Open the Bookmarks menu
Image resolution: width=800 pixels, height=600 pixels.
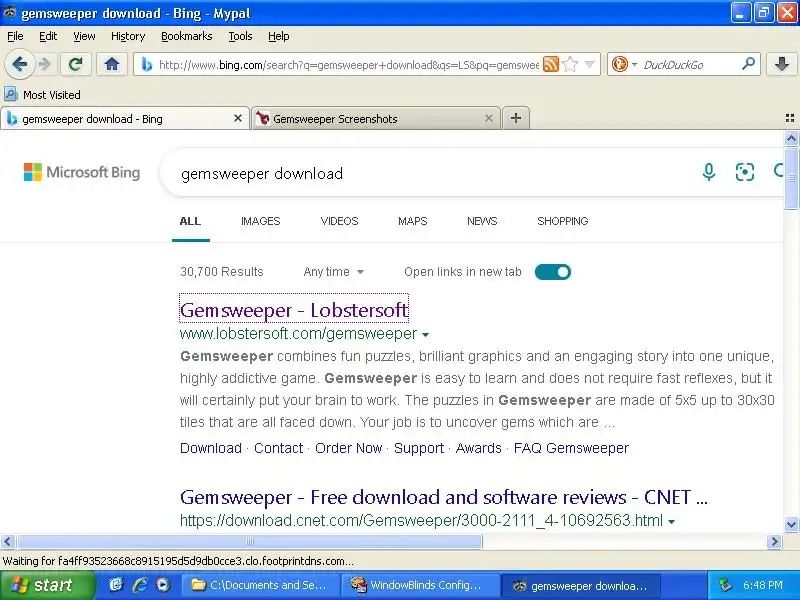[187, 36]
